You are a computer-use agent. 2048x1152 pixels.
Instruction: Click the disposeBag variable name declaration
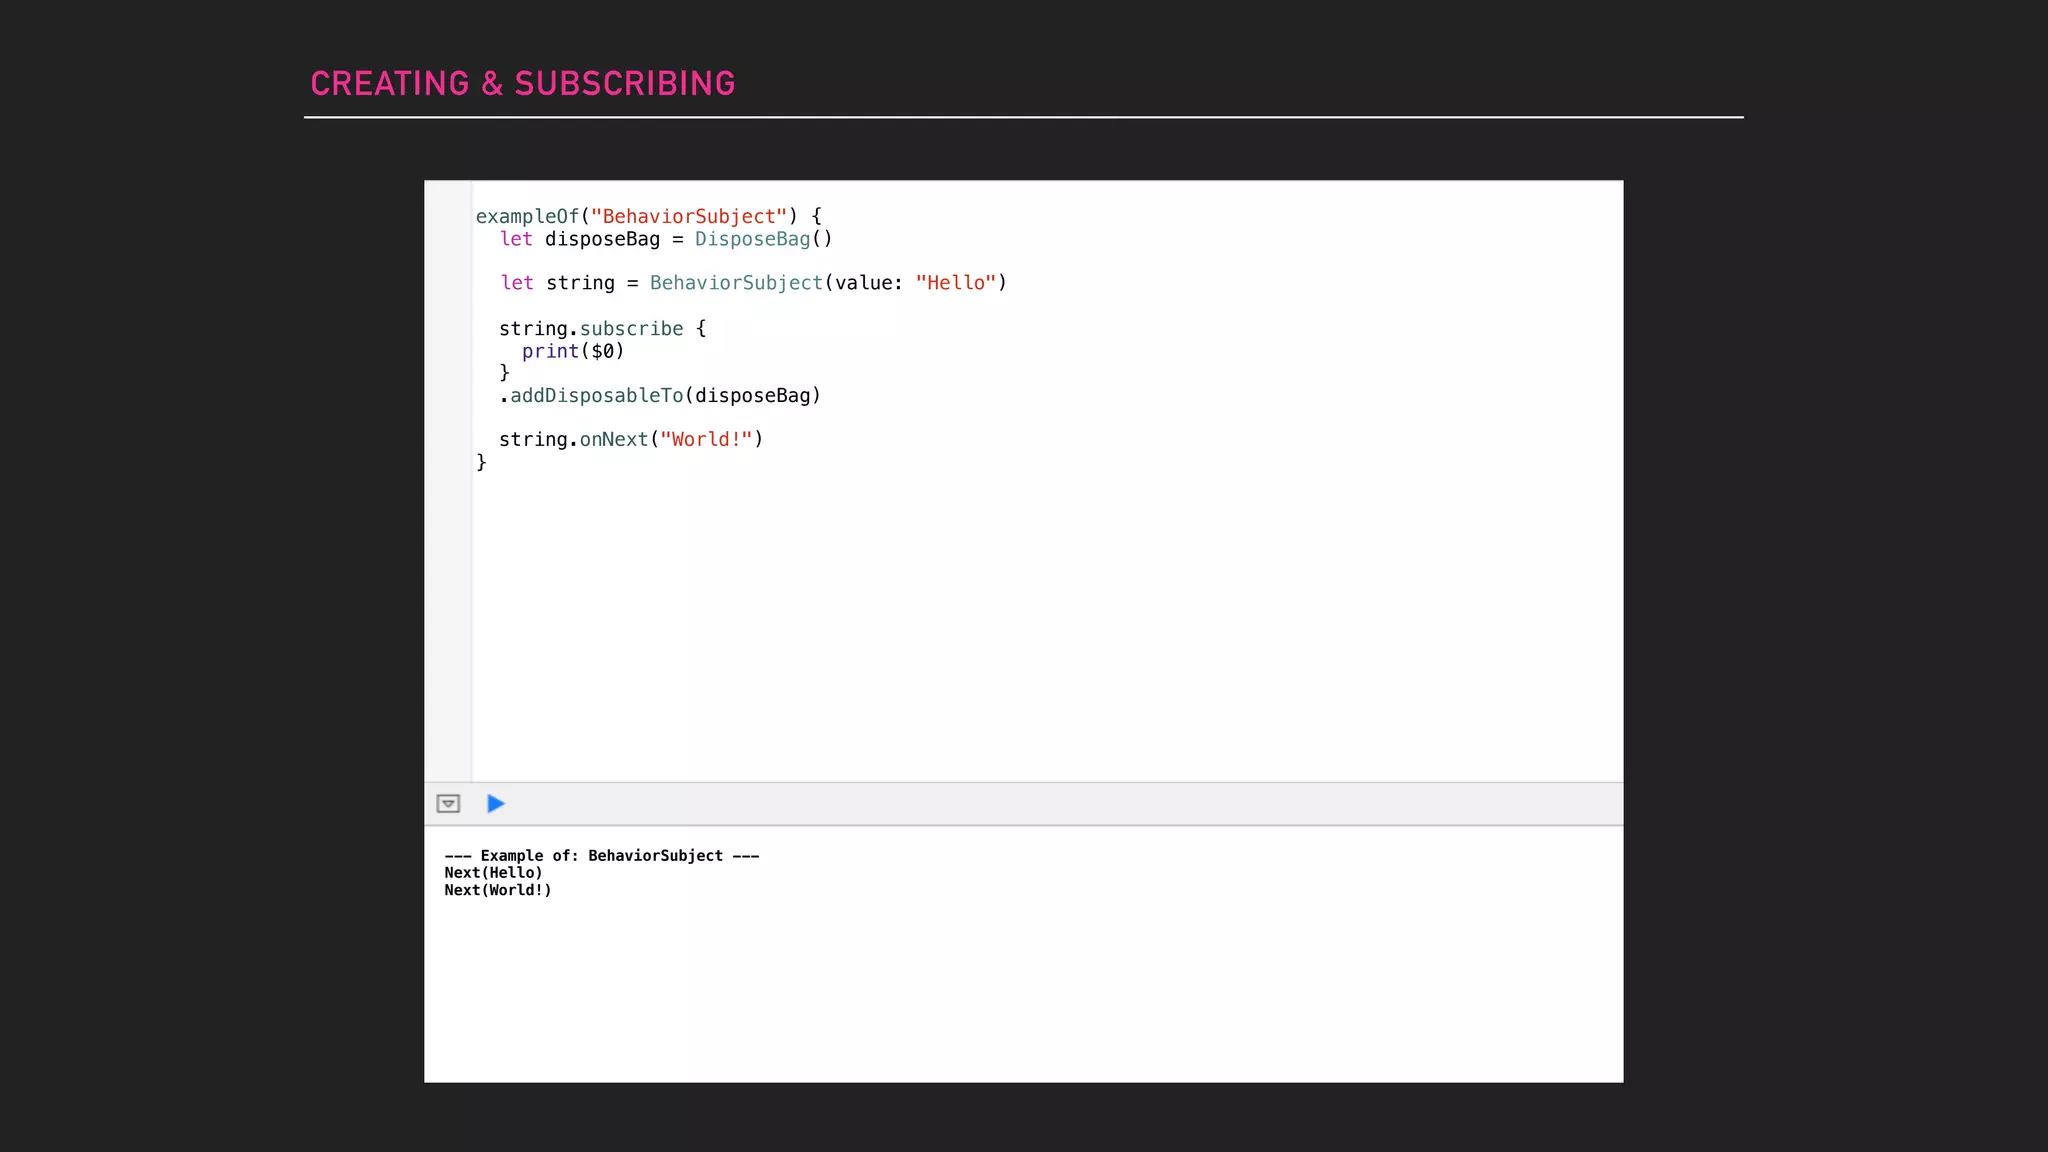click(602, 239)
